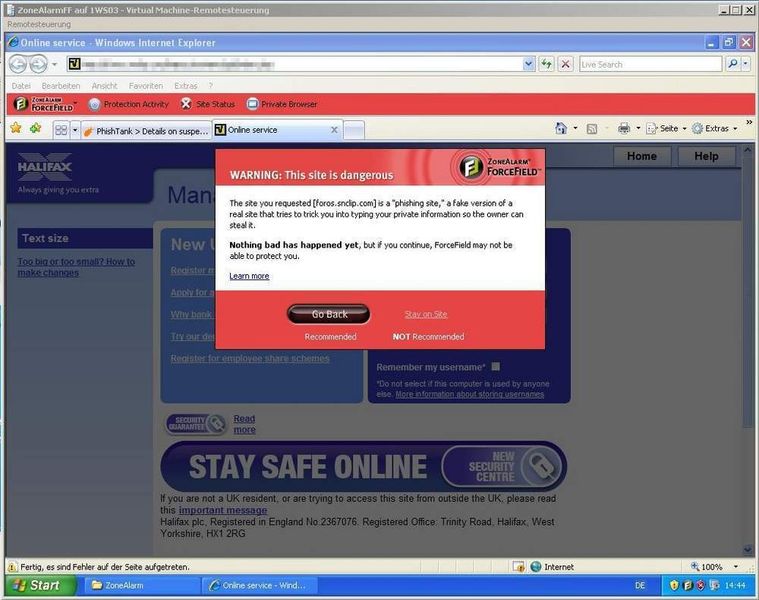
Task: Switch to ZoneAlarm folder taskbar item
Action: tap(143, 585)
